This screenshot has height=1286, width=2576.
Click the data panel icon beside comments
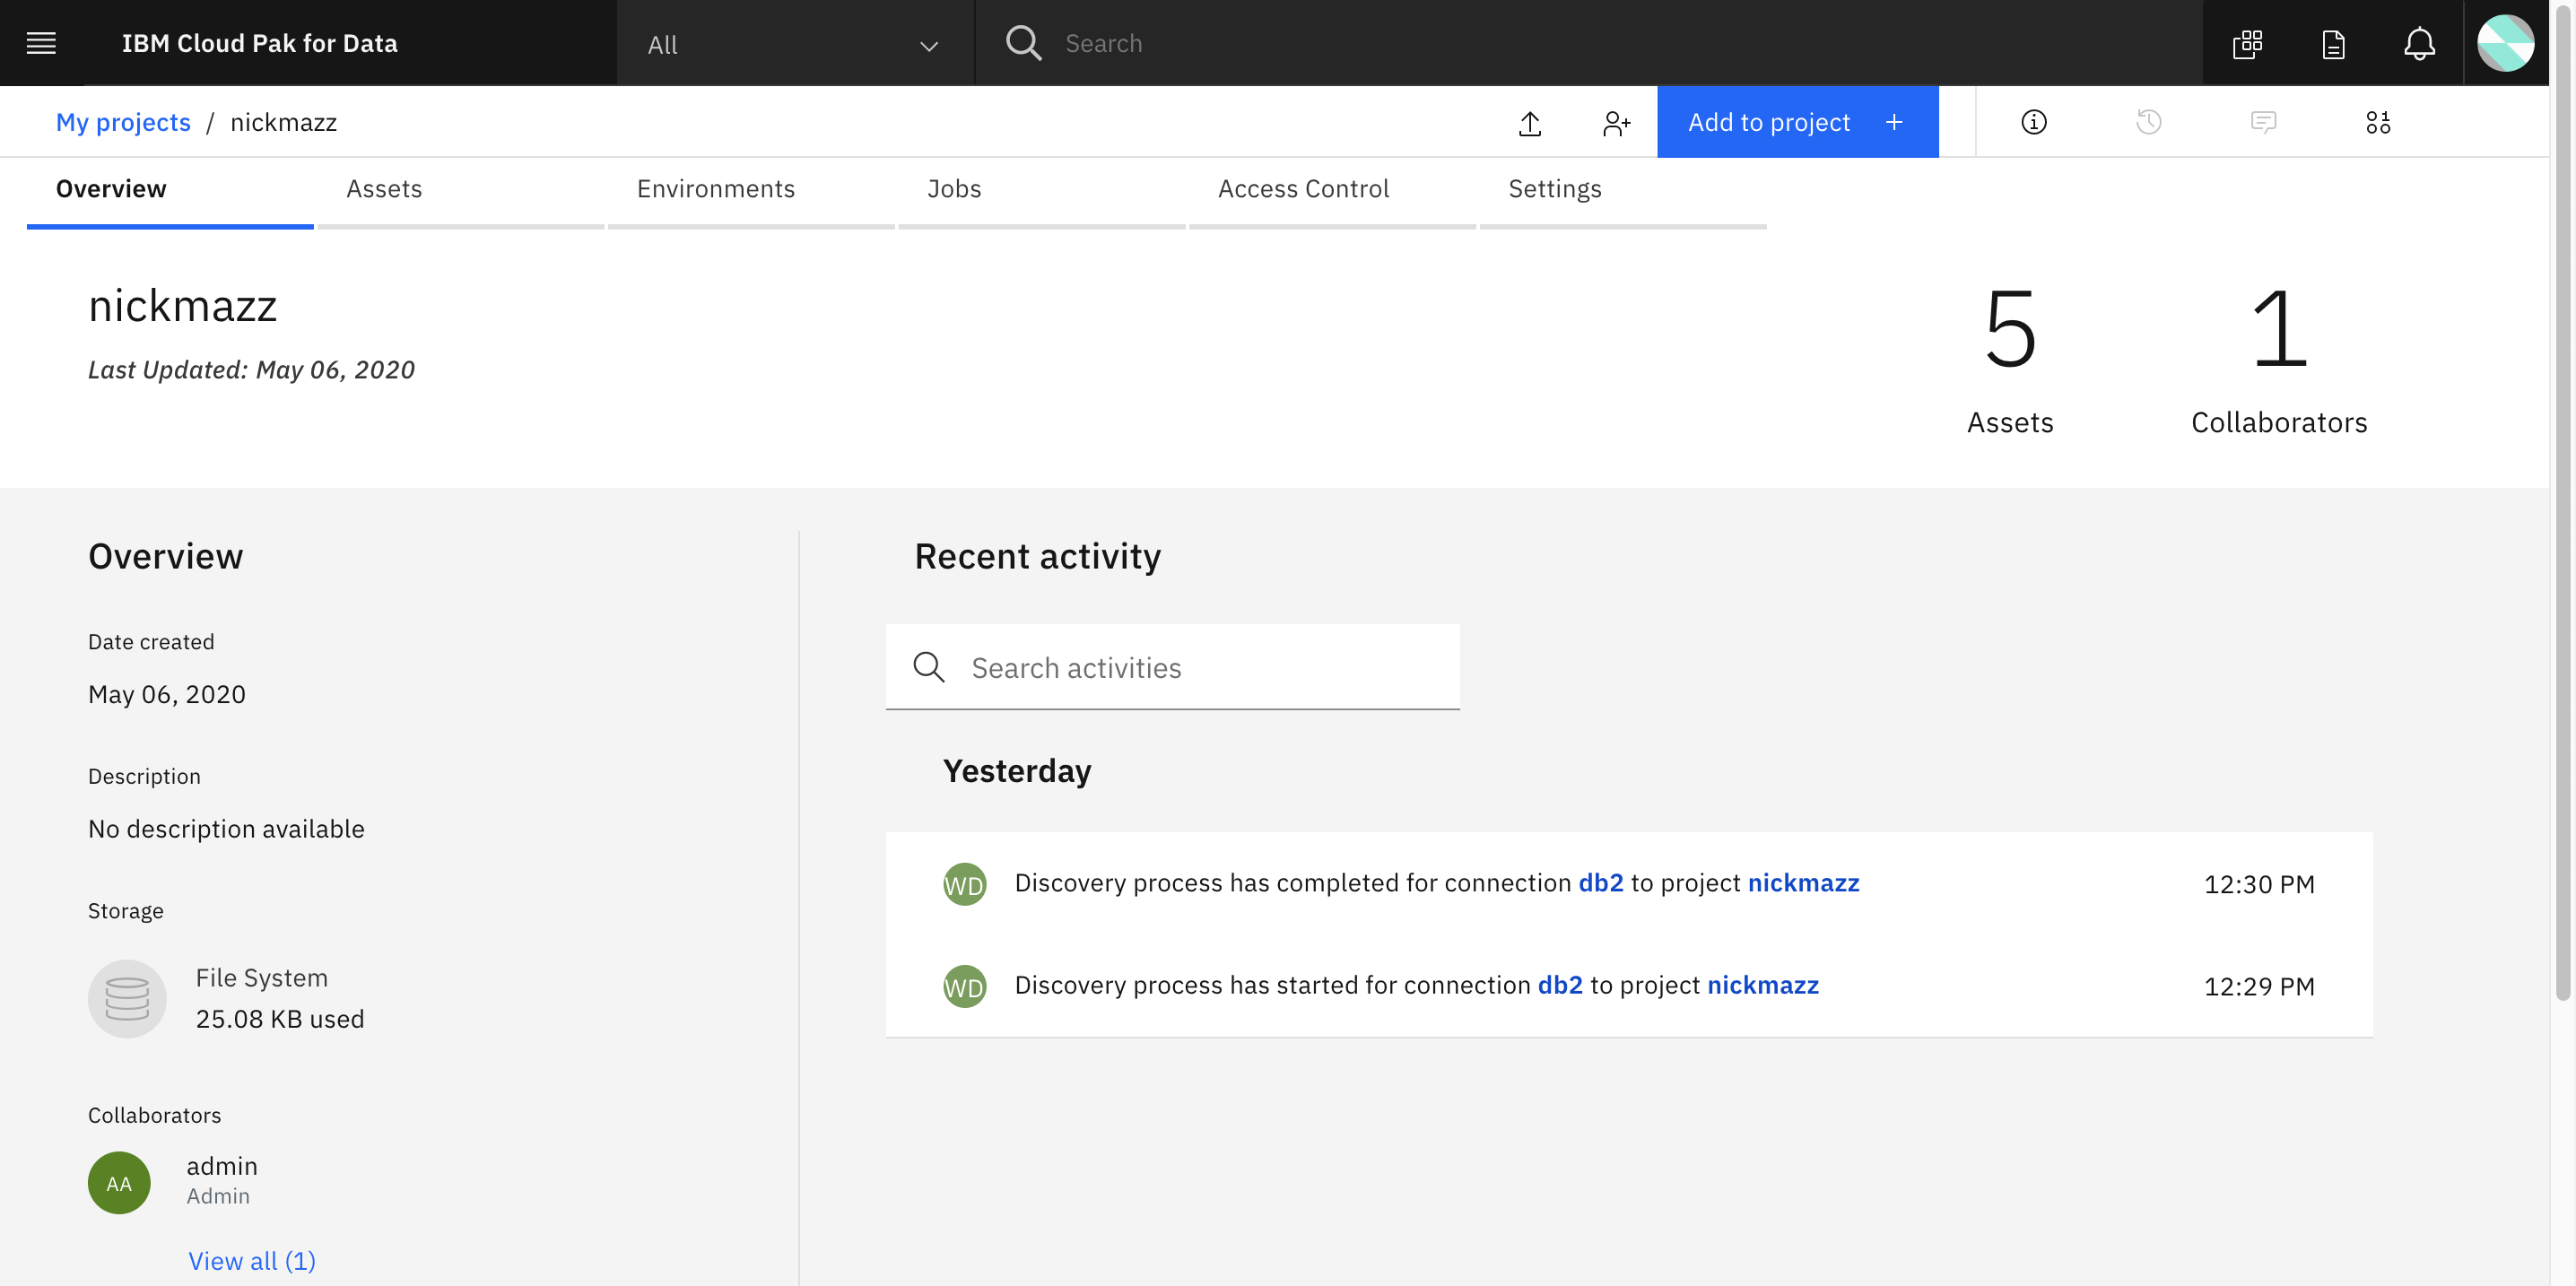click(x=2377, y=122)
